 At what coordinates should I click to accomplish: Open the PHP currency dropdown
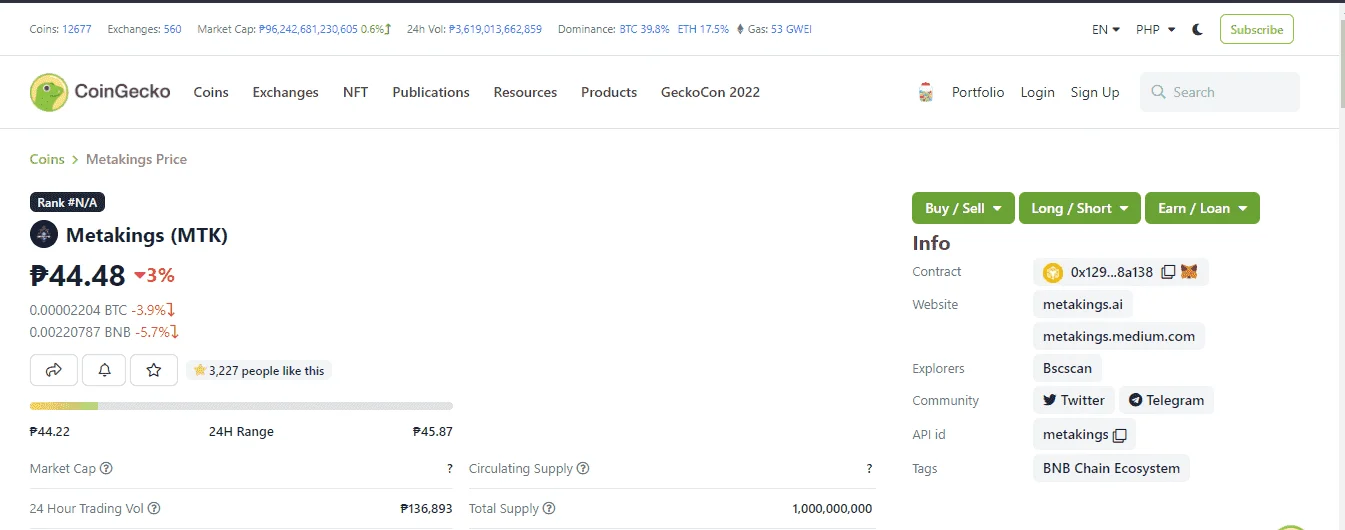click(x=1156, y=30)
